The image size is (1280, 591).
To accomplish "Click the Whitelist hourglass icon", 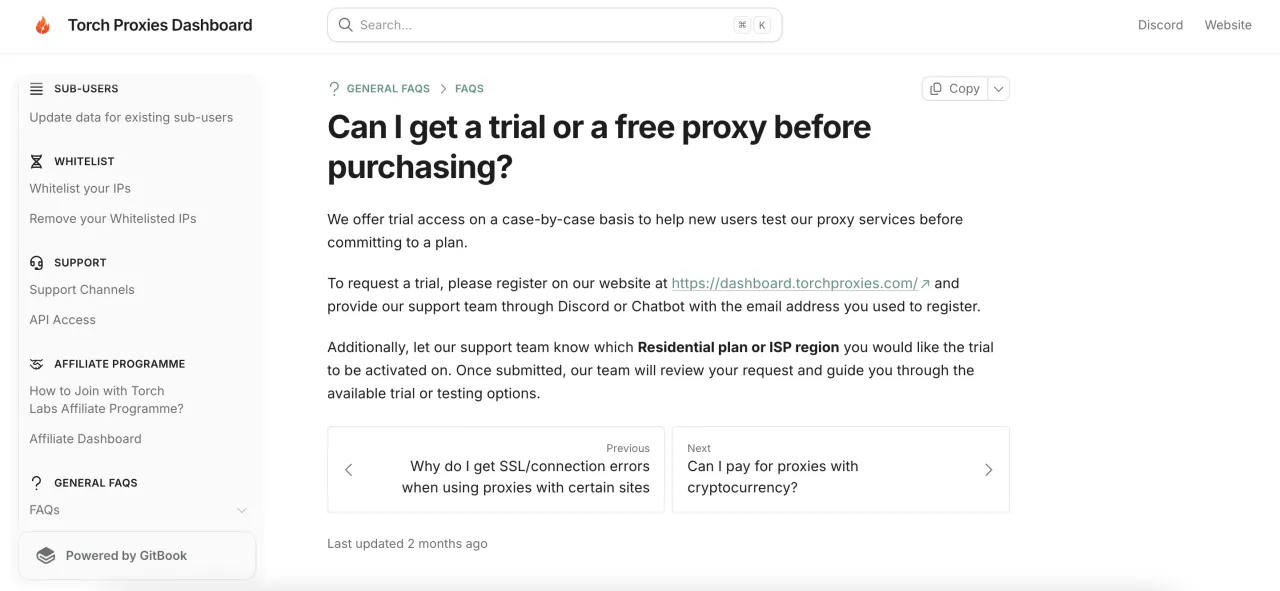I will pyautogui.click(x=37, y=161).
